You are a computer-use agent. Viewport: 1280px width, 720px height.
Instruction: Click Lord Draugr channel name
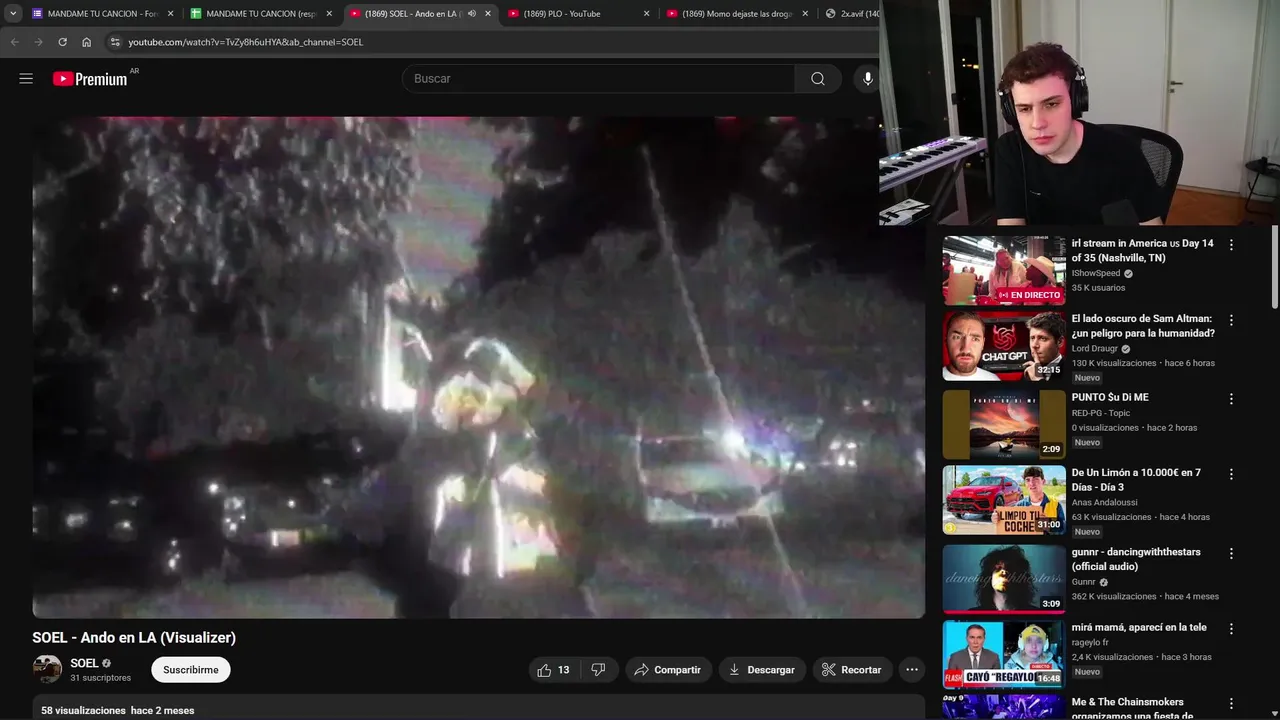(x=1095, y=349)
